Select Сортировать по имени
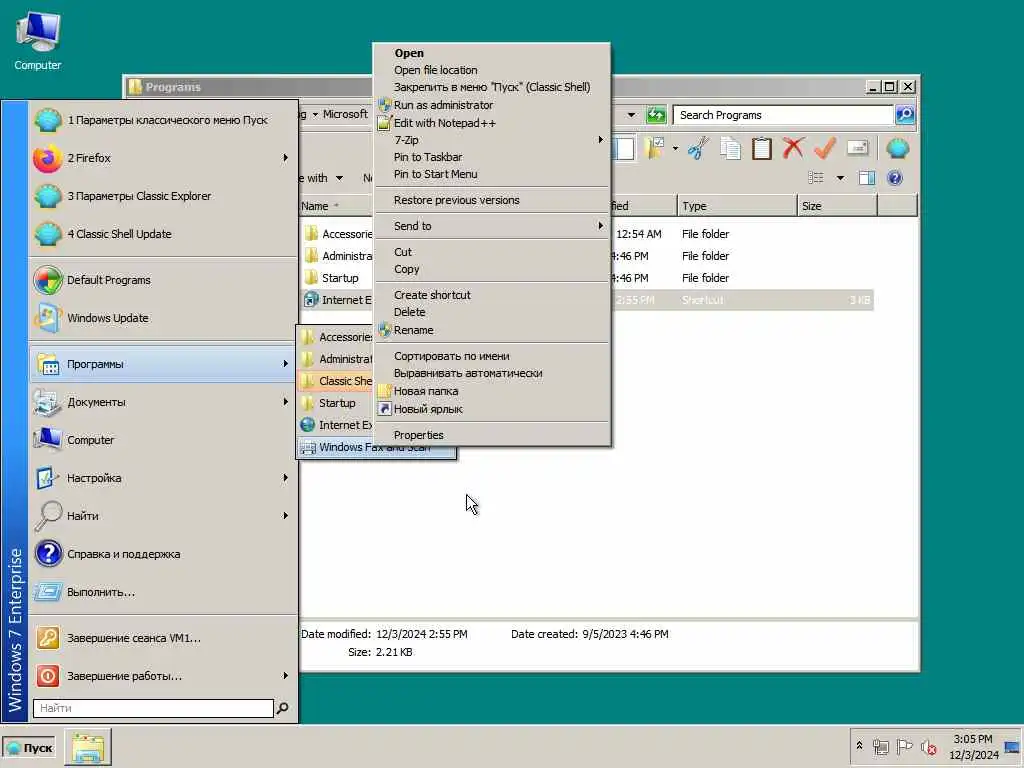Image resolution: width=1024 pixels, height=768 pixels. [x=491, y=356]
